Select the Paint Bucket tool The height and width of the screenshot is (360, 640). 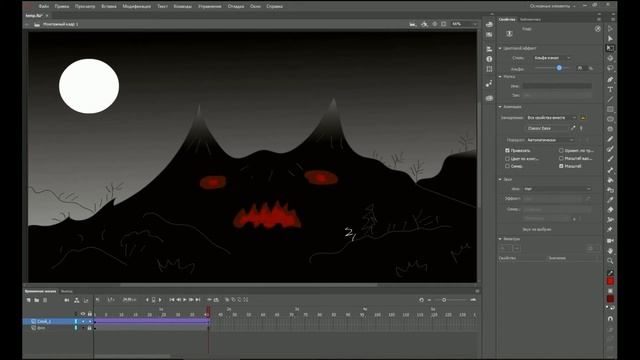610,180
